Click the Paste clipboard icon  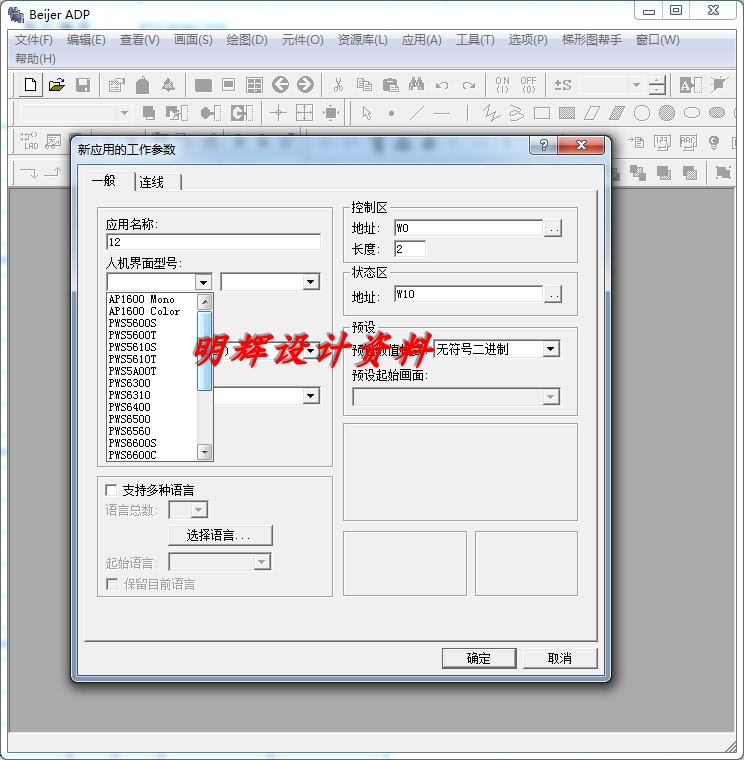(x=390, y=85)
